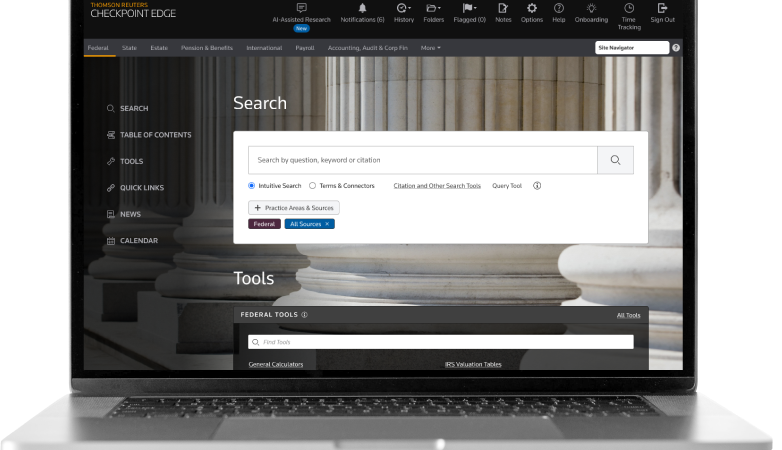This screenshot has height=450, width=782.
Task: Click the Federal practice area tag
Action: [x=264, y=224]
